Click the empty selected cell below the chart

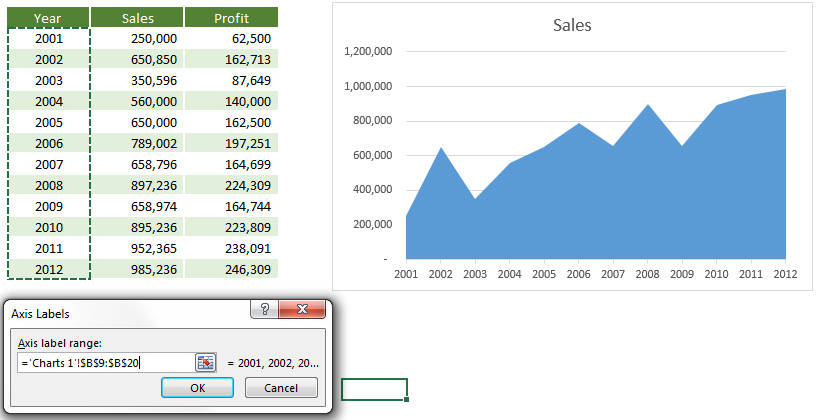(x=375, y=390)
